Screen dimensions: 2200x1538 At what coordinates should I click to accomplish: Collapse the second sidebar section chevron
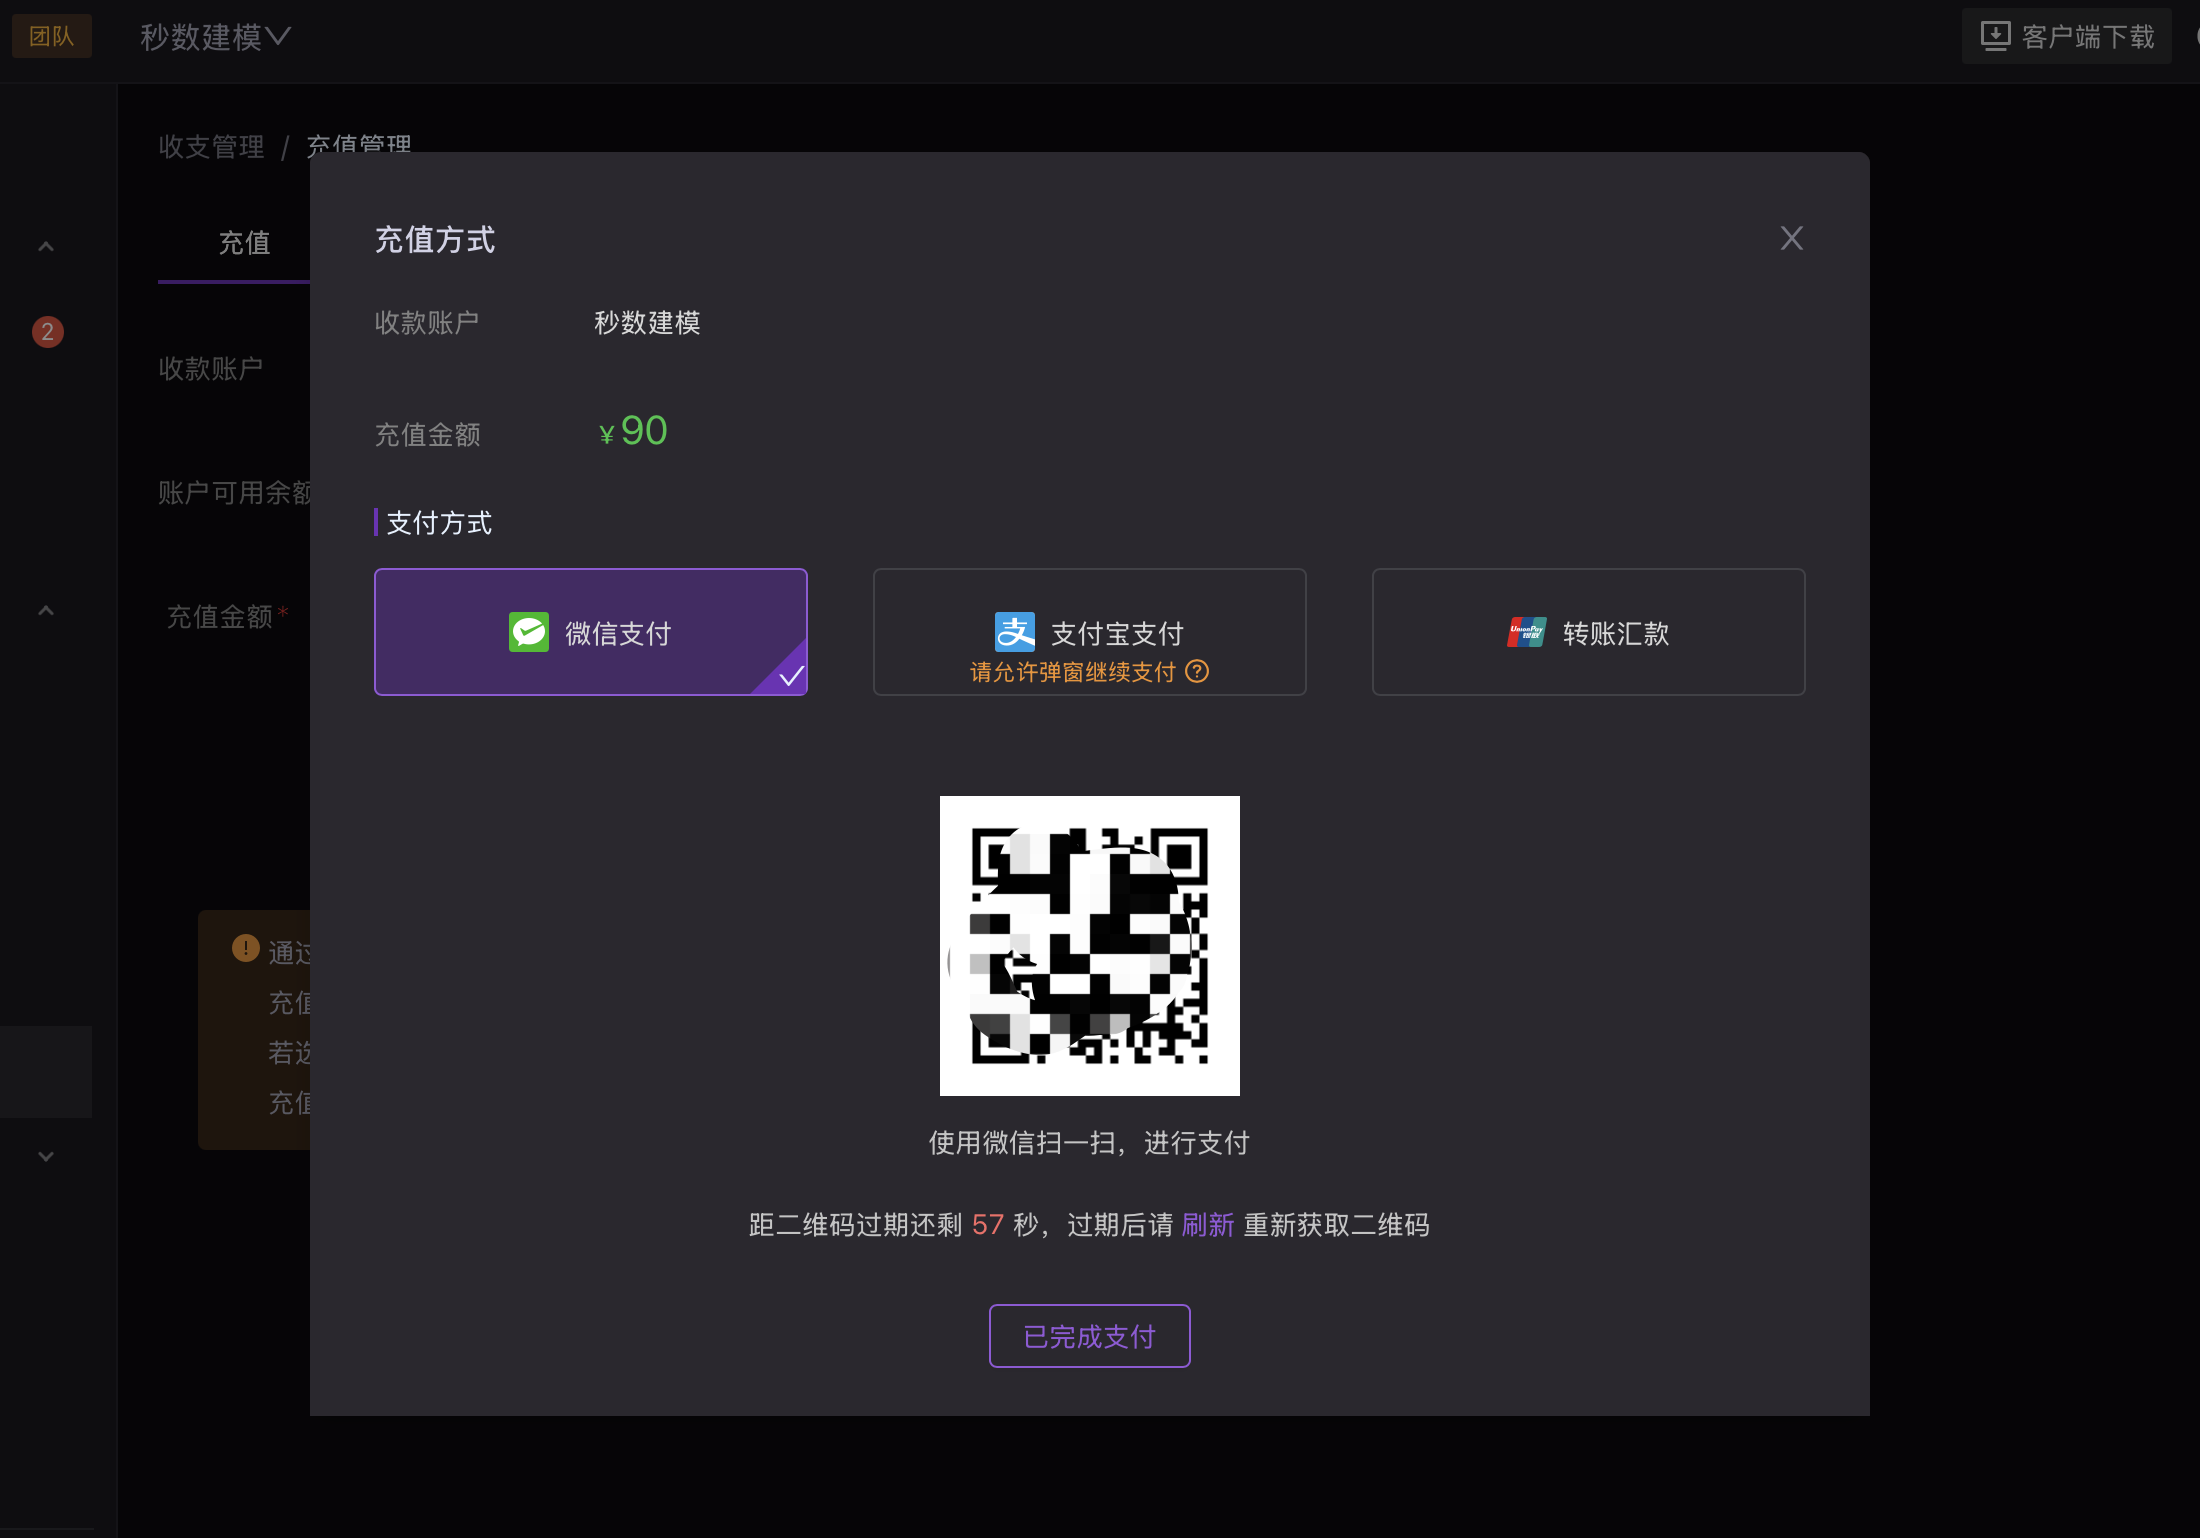click(x=46, y=610)
